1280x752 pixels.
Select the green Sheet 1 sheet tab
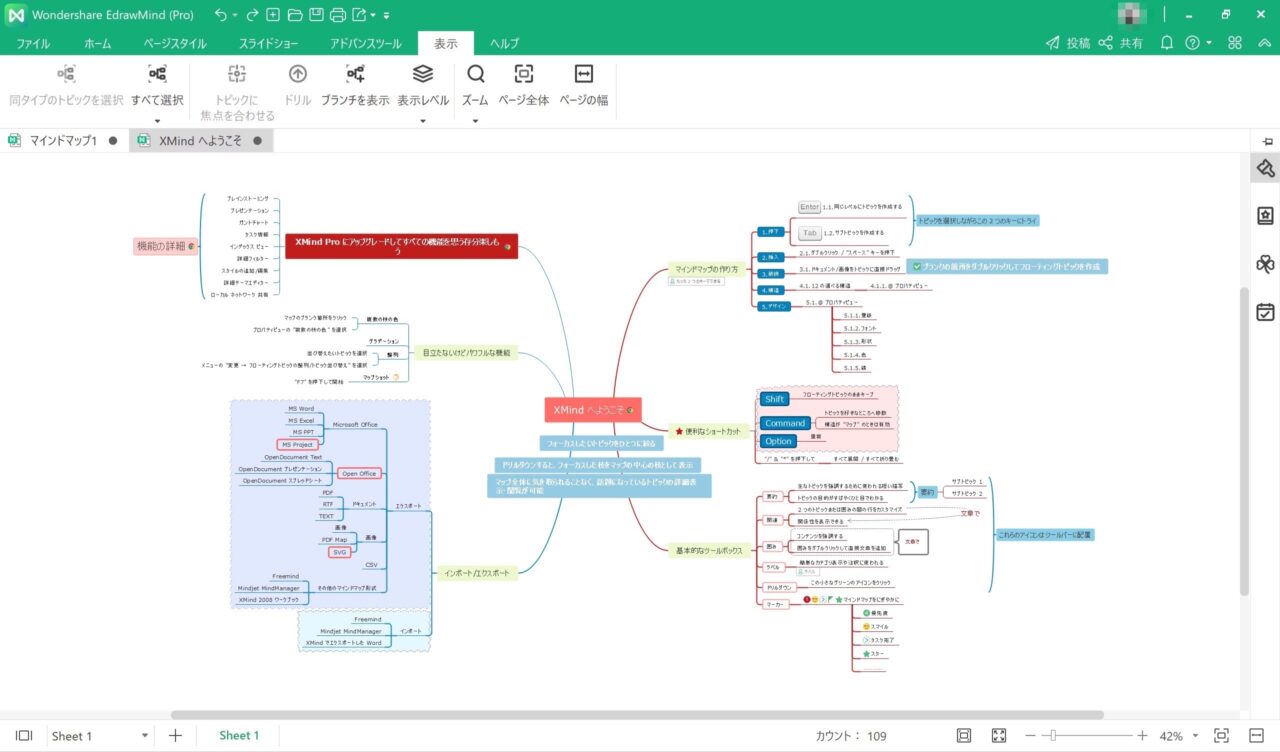pyautogui.click(x=239, y=736)
